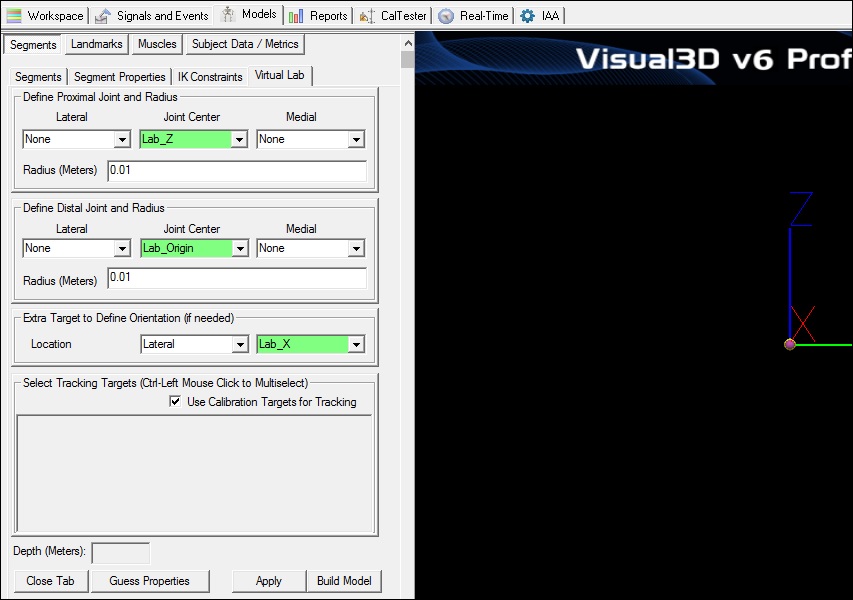Screen dimensions: 853x600
Task: Click the distal Radius (Meters) field
Action: point(237,277)
